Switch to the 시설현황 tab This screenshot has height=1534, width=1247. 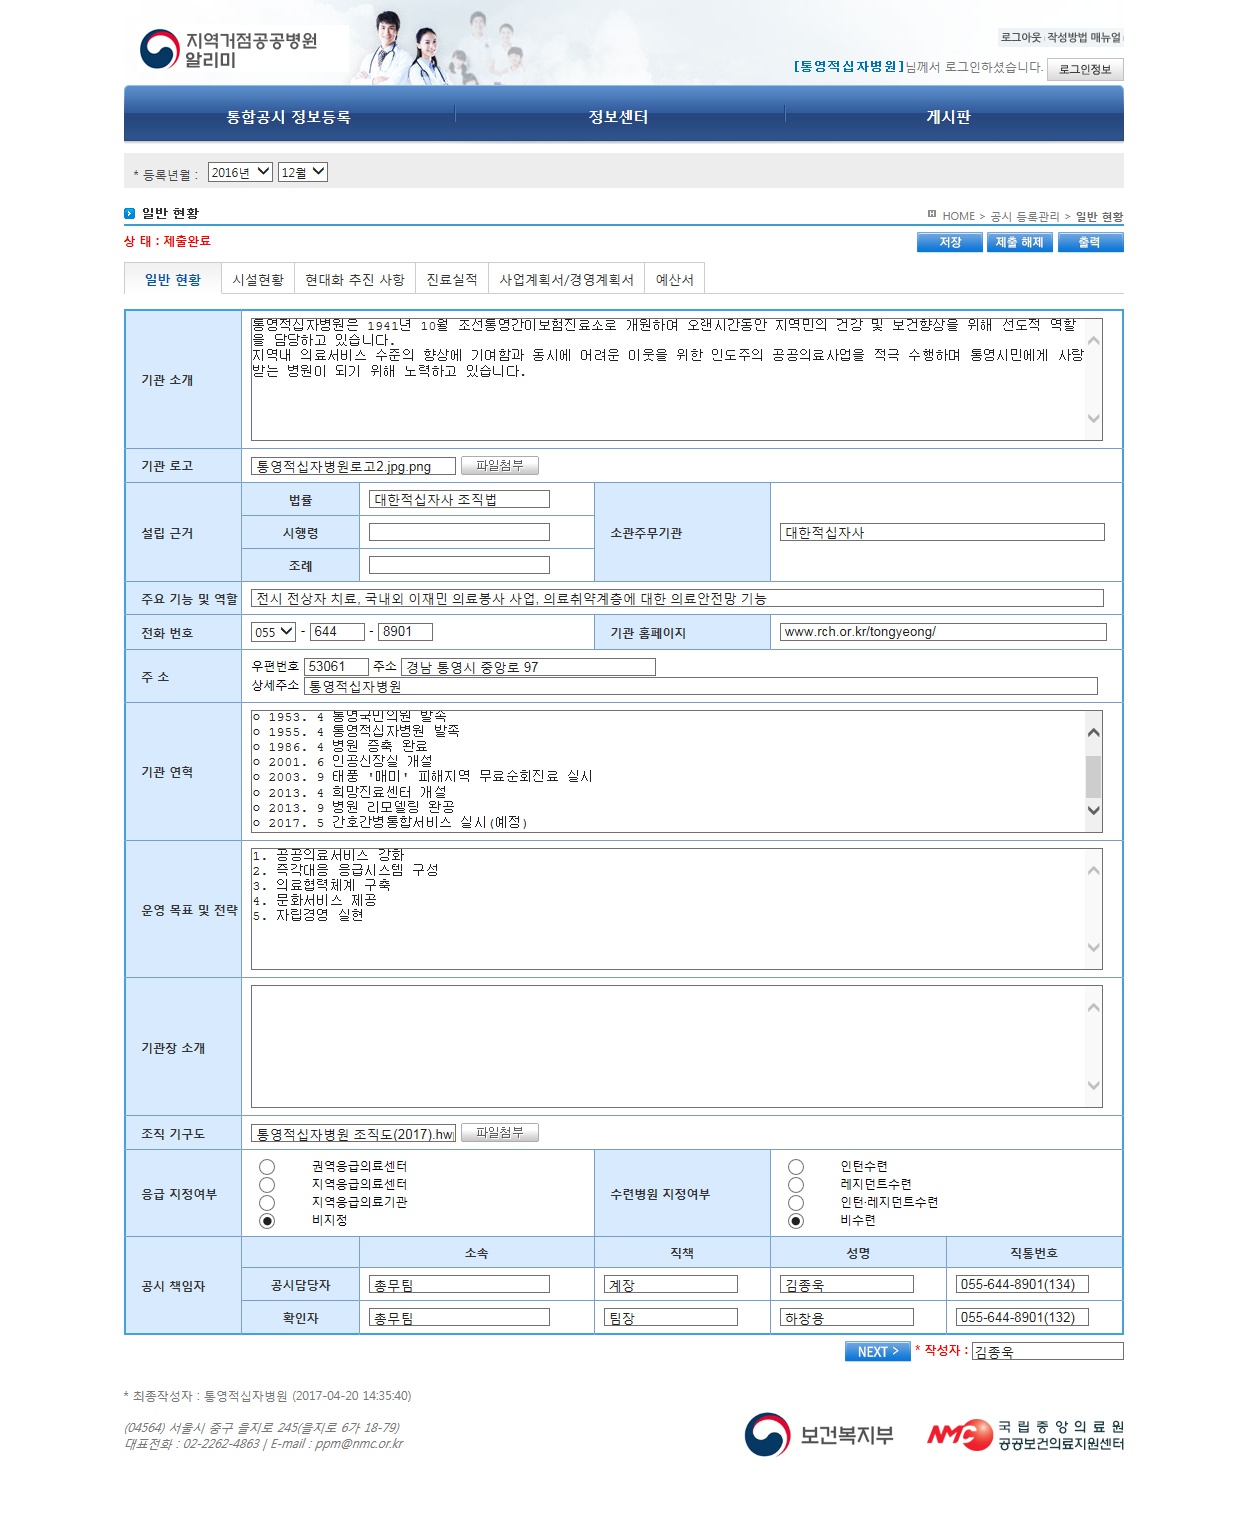(x=258, y=280)
